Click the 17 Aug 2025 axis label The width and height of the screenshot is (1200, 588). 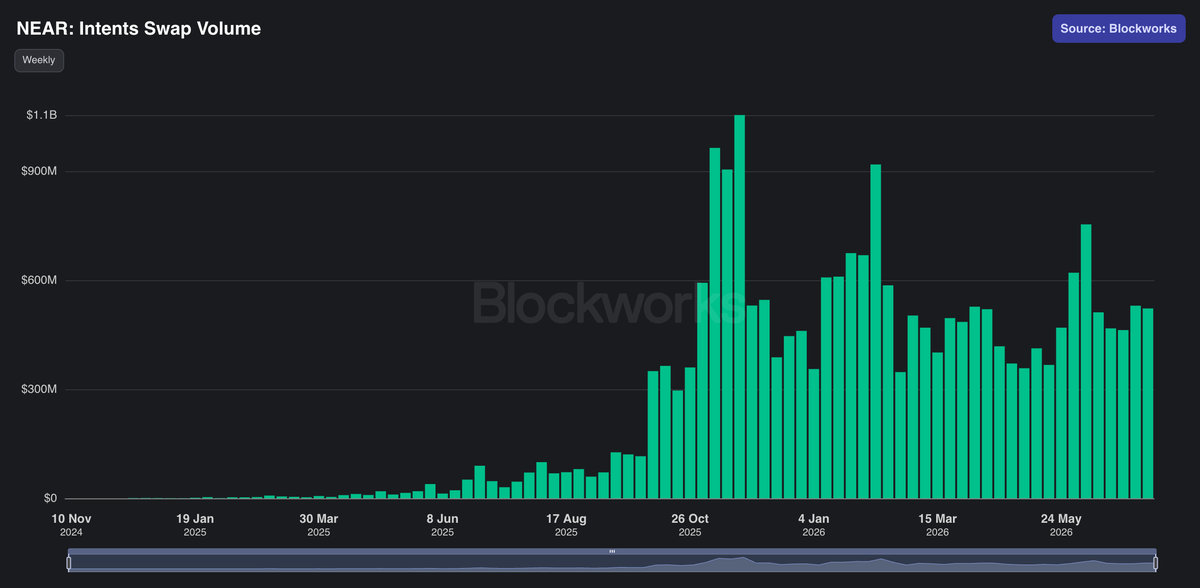[566, 525]
